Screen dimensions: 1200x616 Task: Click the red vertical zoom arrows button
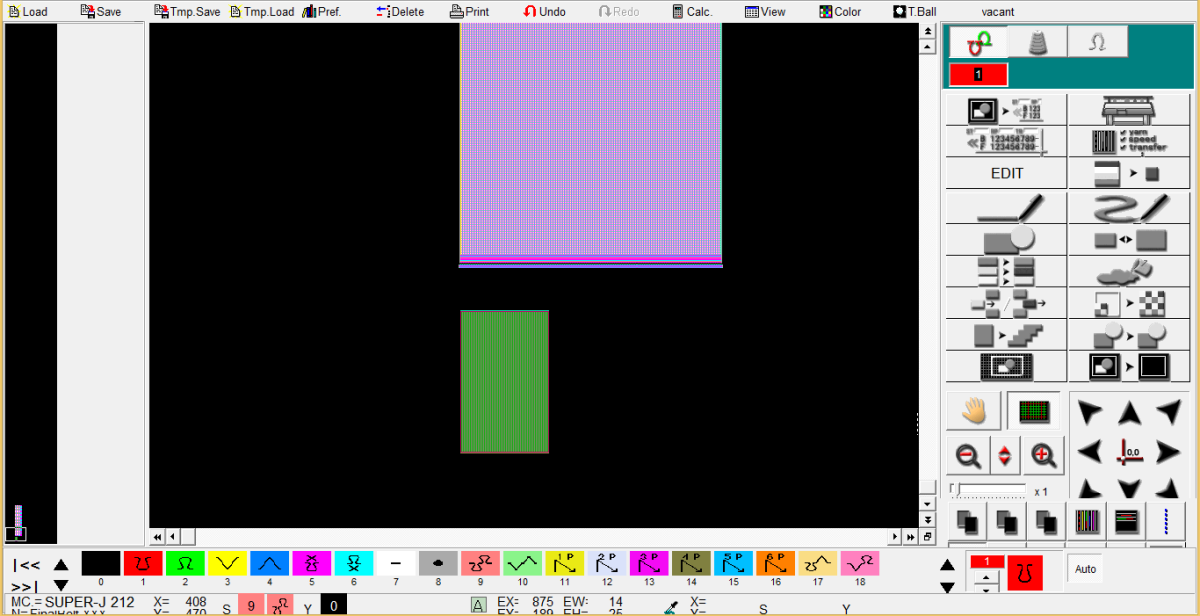point(1005,456)
